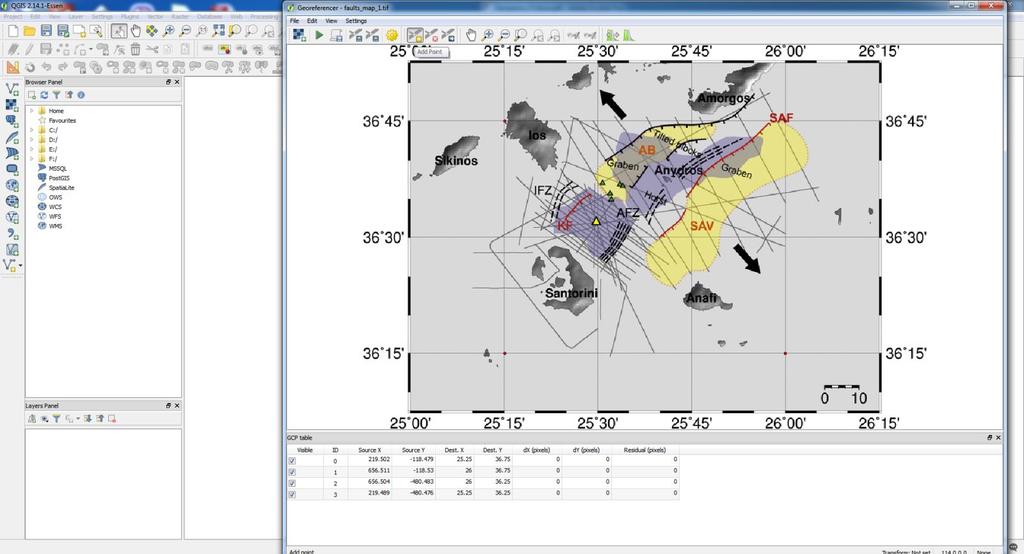Image resolution: width=1024 pixels, height=554 pixels.
Task: Select Favourites in Browser tree
Action: [62, 120]
